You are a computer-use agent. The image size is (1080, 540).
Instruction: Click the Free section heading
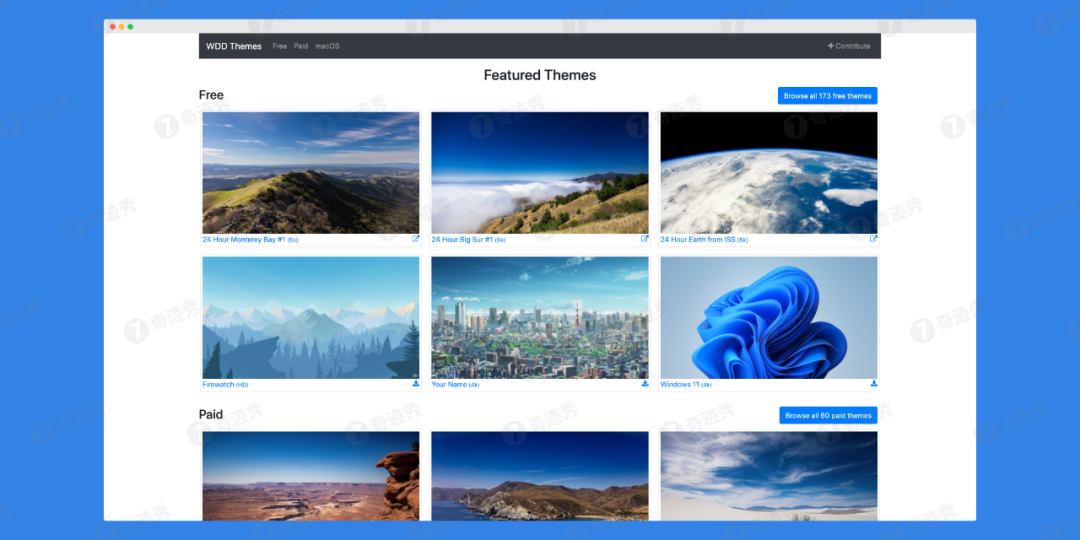tap(211, 95)
